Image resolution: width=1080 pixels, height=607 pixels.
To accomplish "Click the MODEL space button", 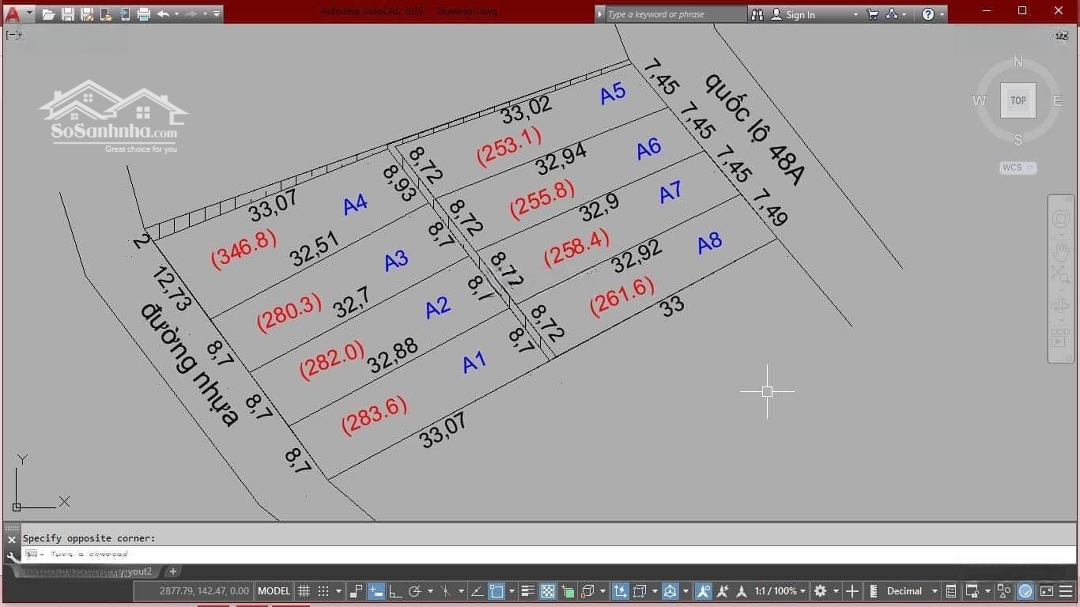I will (x=273, y=591).
